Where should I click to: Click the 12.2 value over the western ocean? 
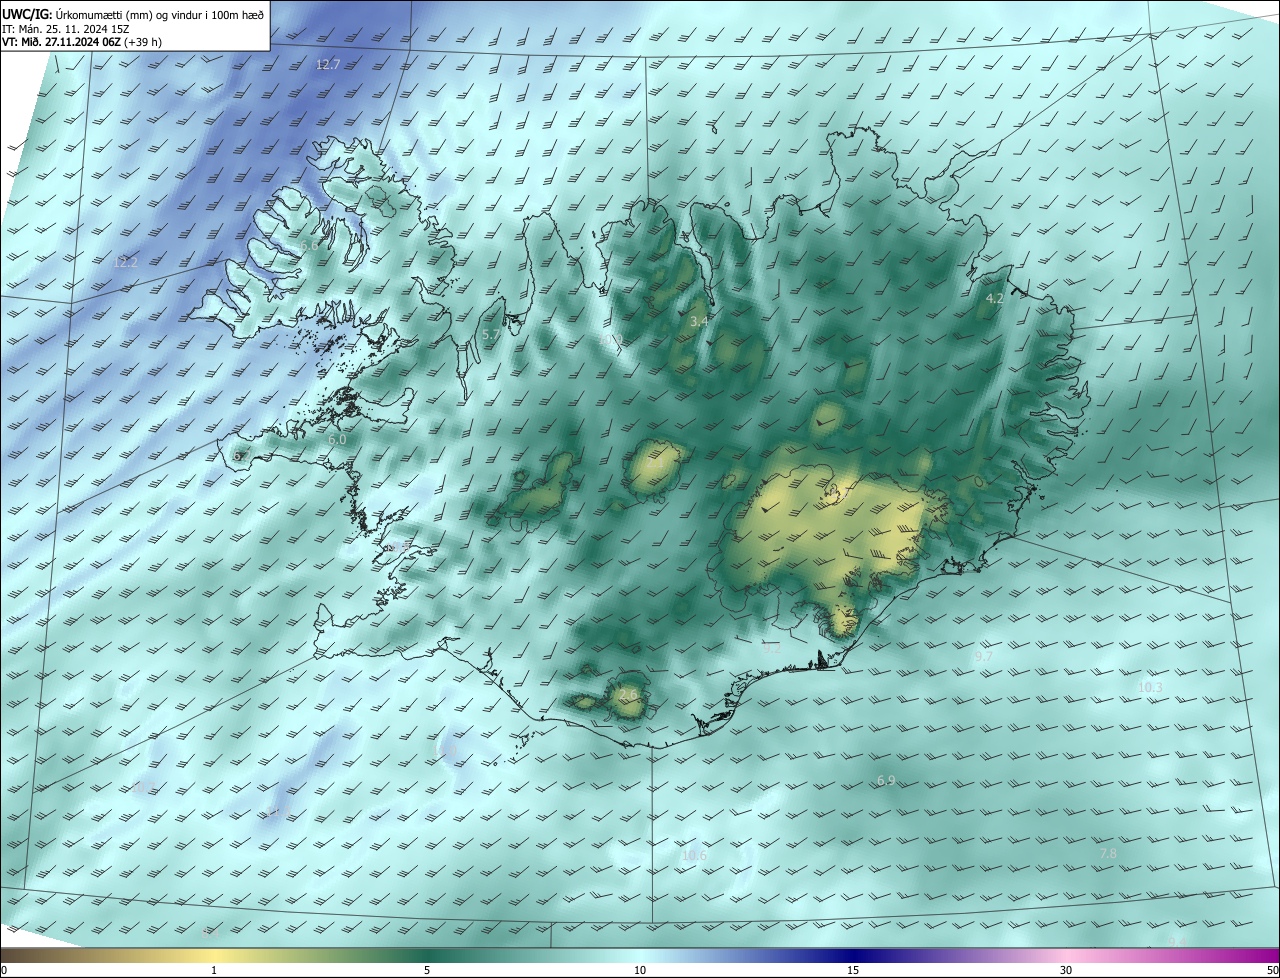point(125,262)
